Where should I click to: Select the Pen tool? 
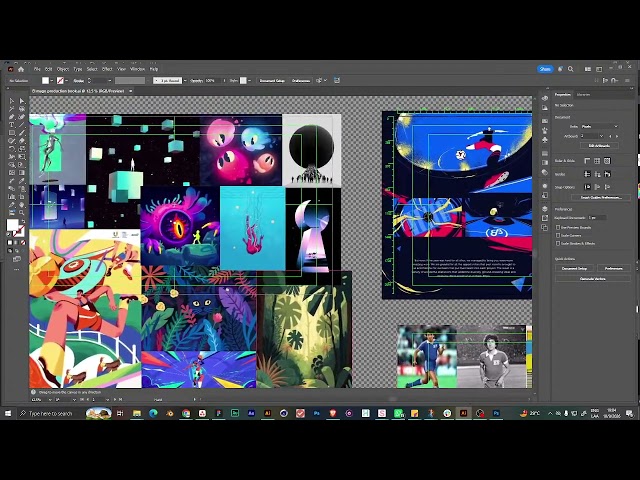click(x=11, y=117)
